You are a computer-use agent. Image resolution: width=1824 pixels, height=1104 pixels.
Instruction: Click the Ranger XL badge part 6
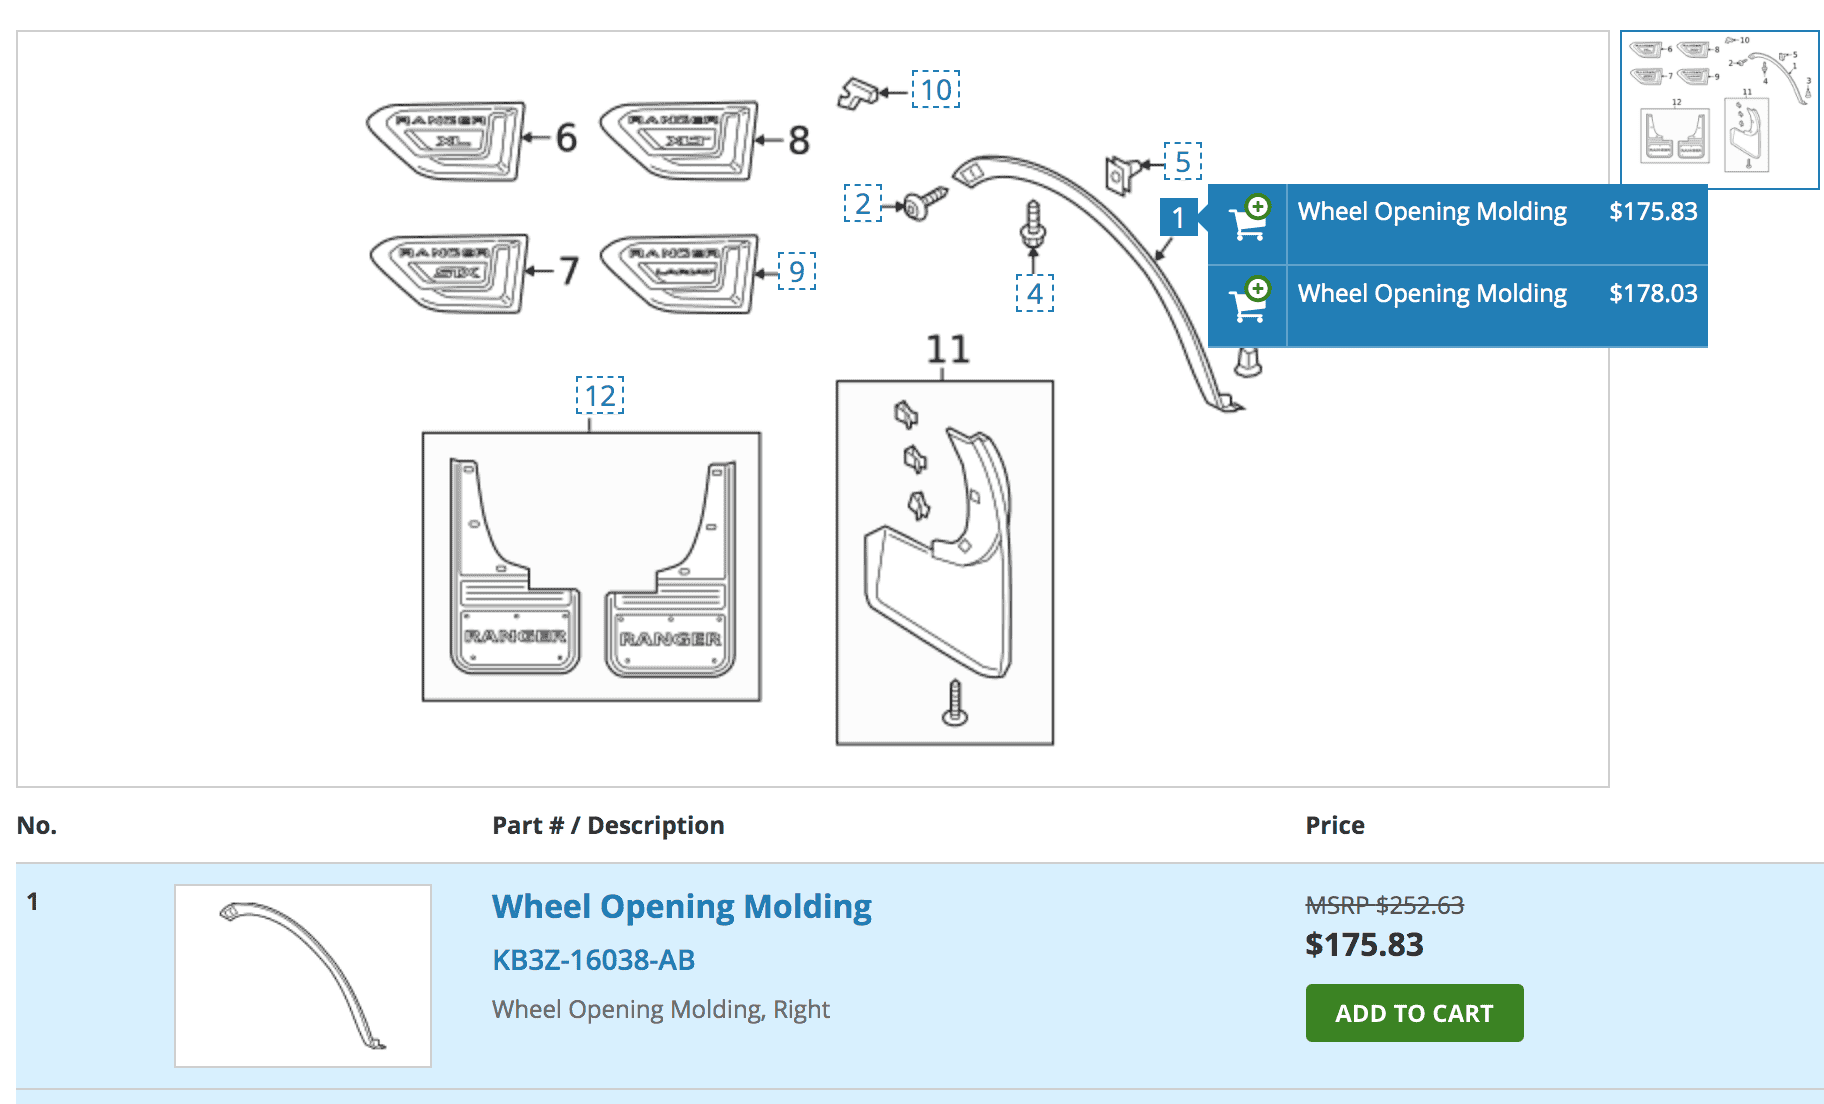tap(446, 141)
